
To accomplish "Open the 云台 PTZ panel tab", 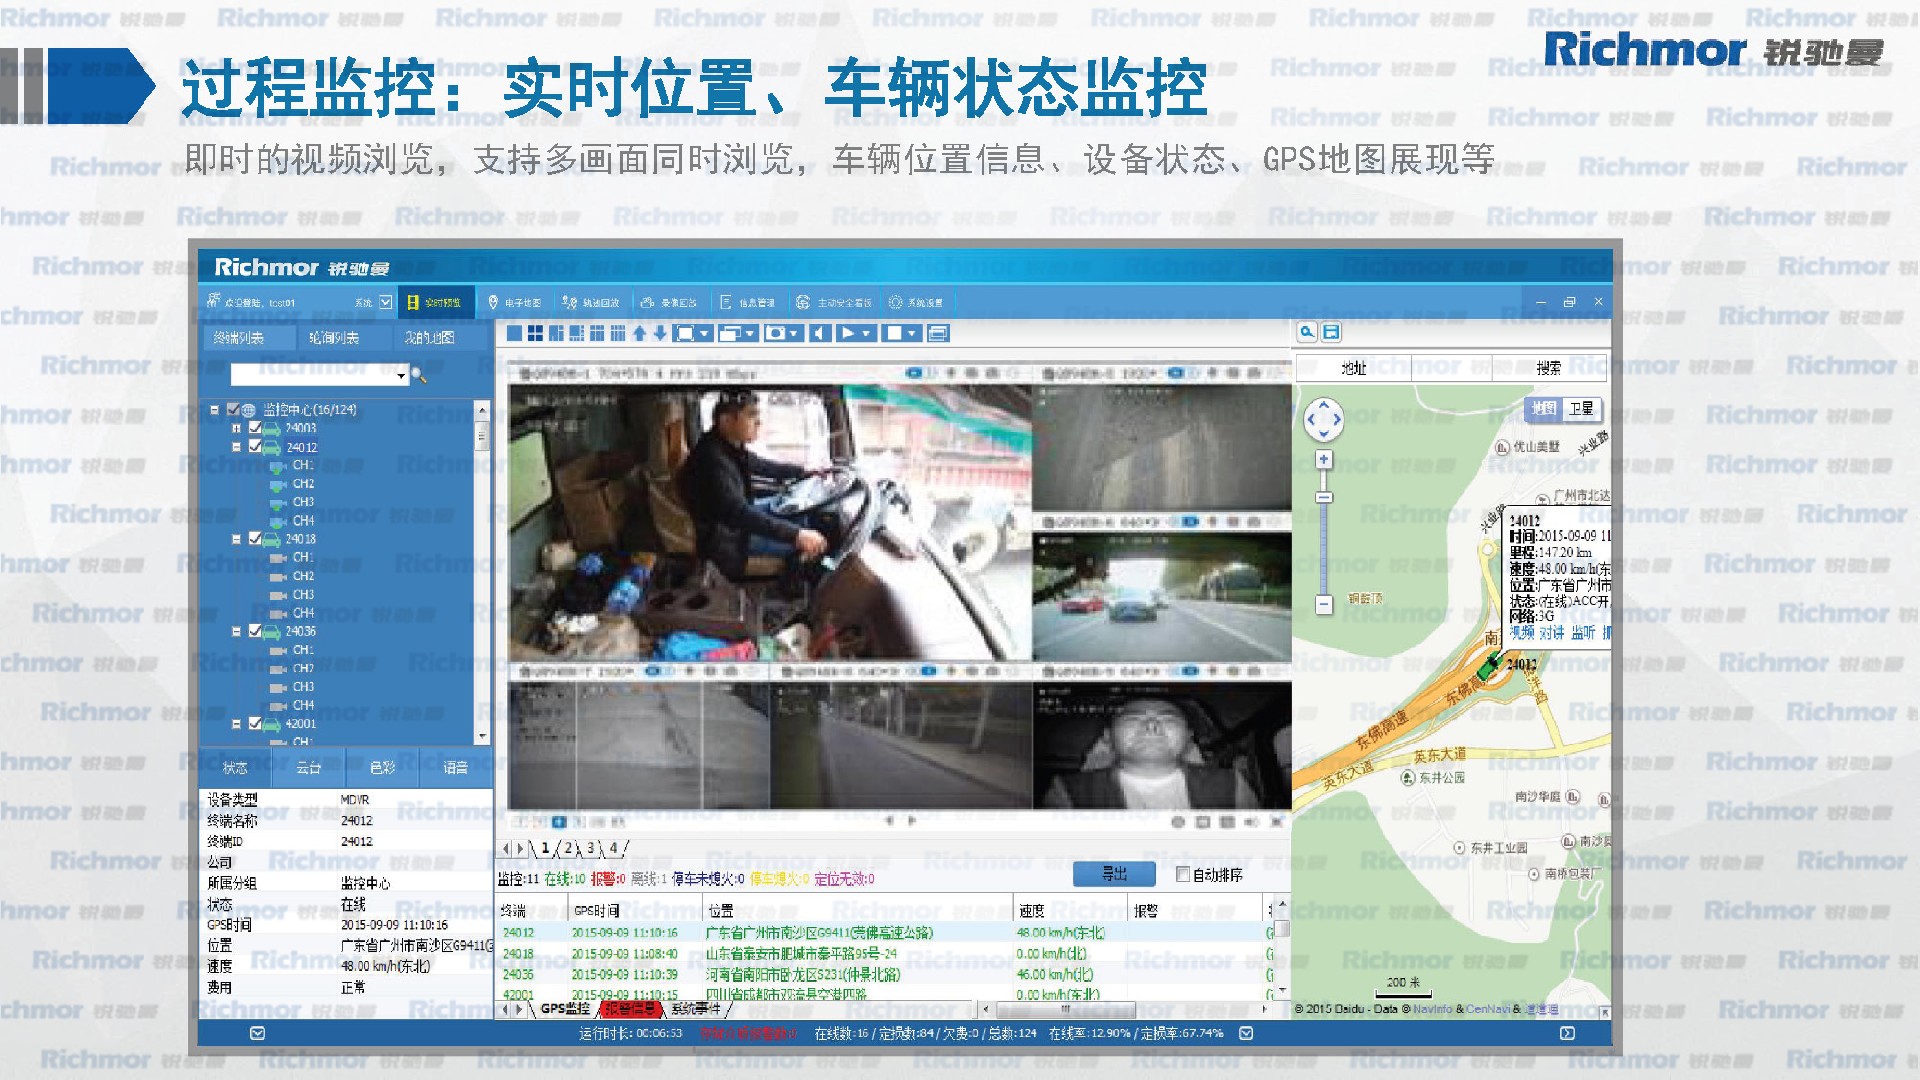I will 308,767.
